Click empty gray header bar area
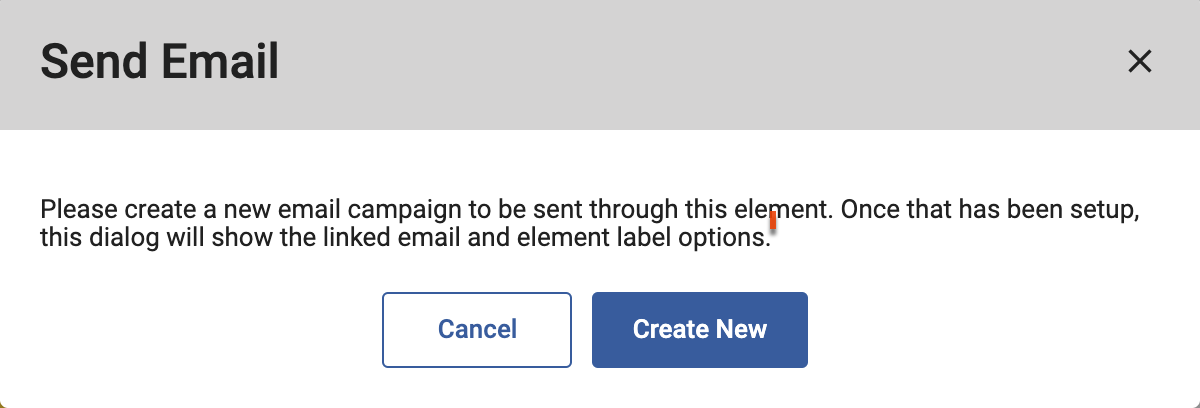 pyautogui.click(x=700, y=63)
